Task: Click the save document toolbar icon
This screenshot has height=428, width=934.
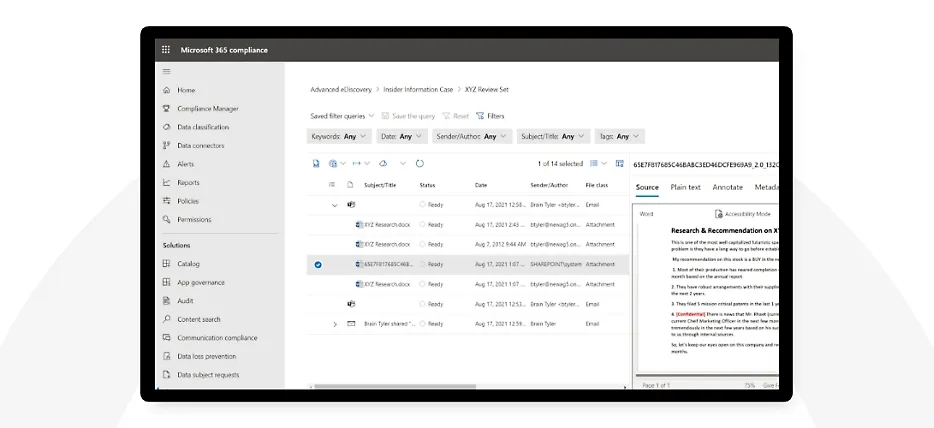Action: (316, 163)
